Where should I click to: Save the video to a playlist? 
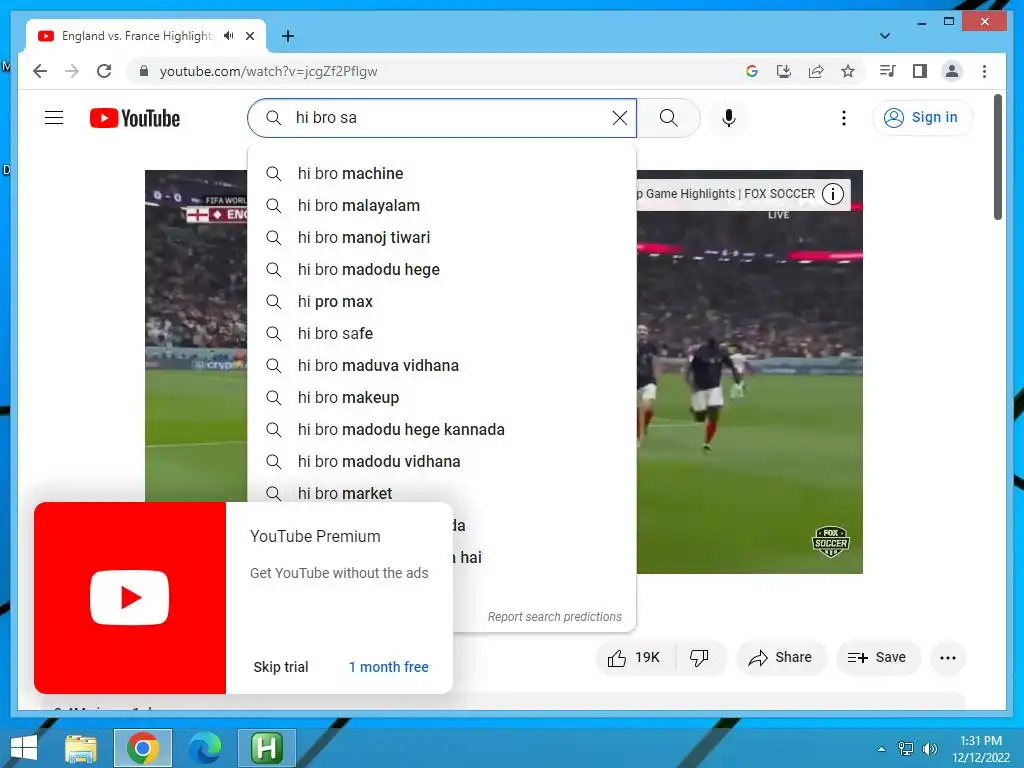click(x=878, y=658)
